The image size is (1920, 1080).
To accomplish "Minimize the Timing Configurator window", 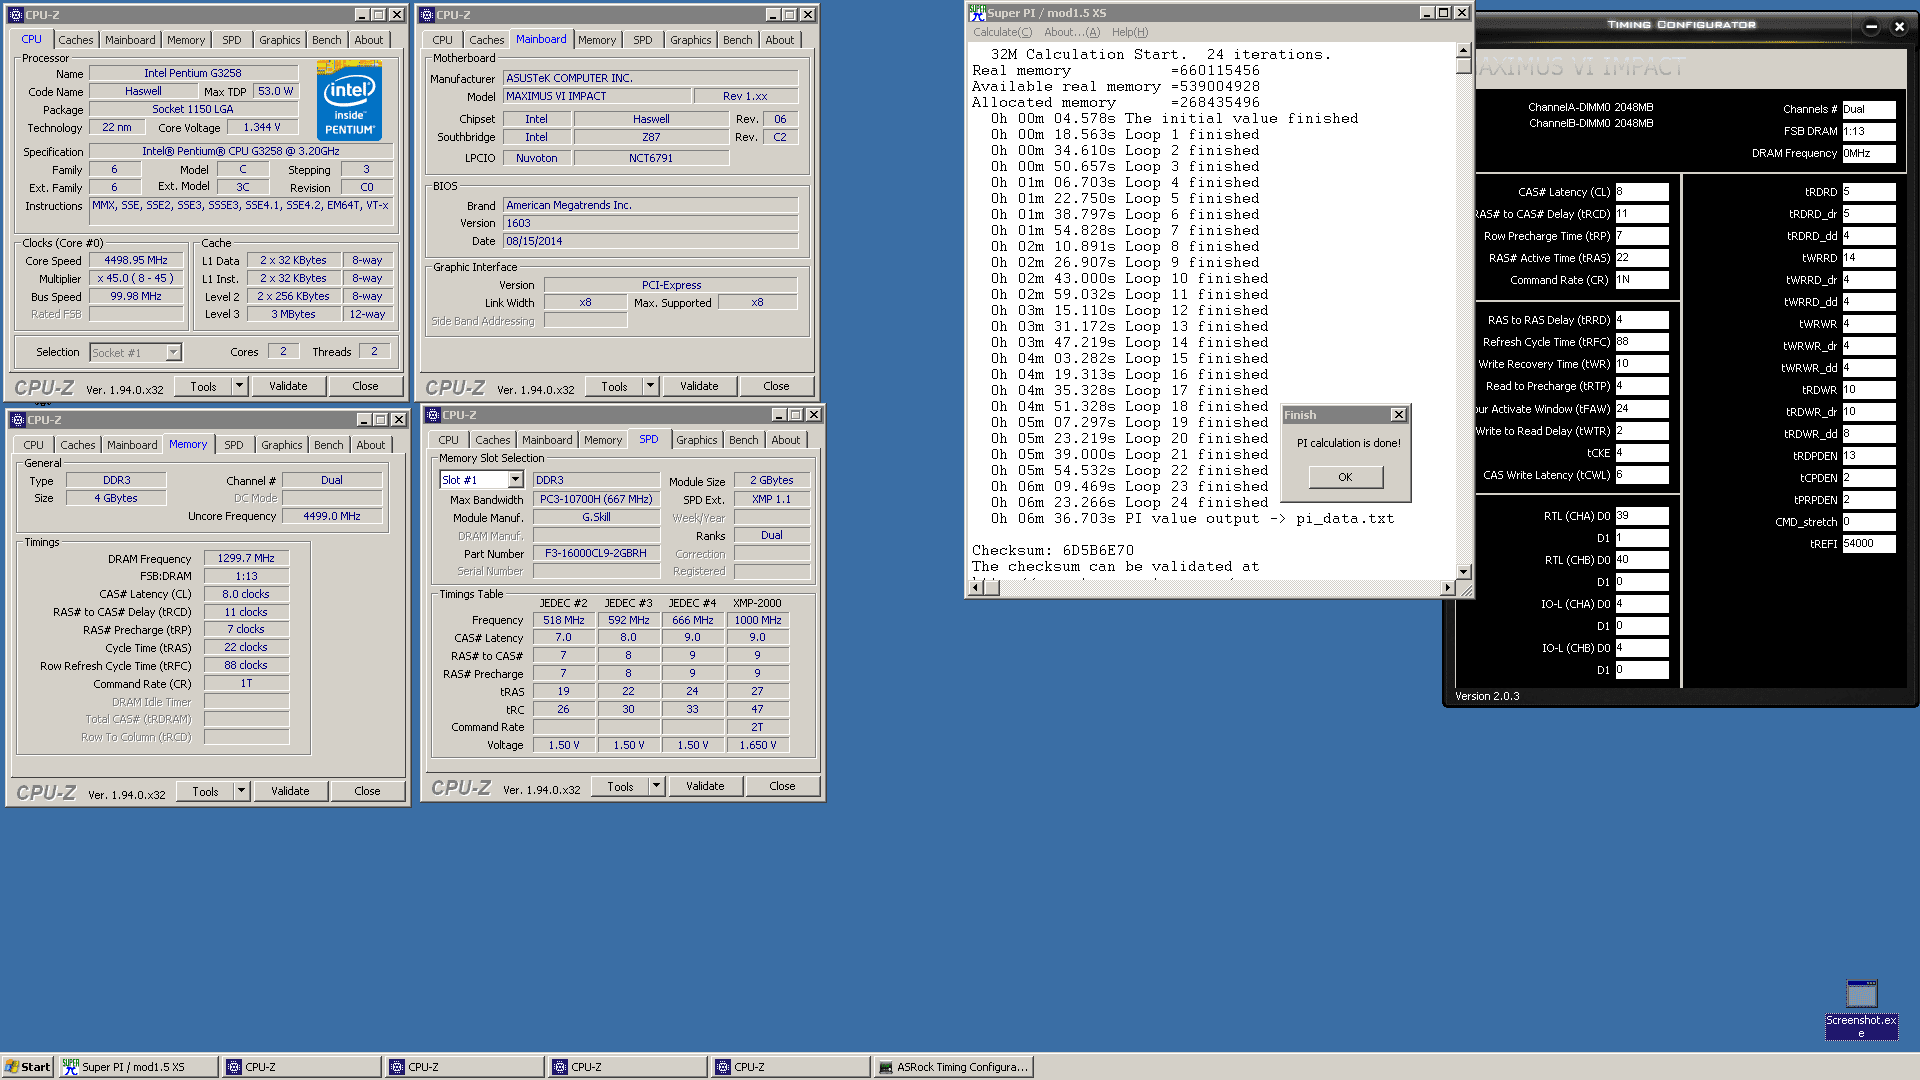I will point(1871,27).
